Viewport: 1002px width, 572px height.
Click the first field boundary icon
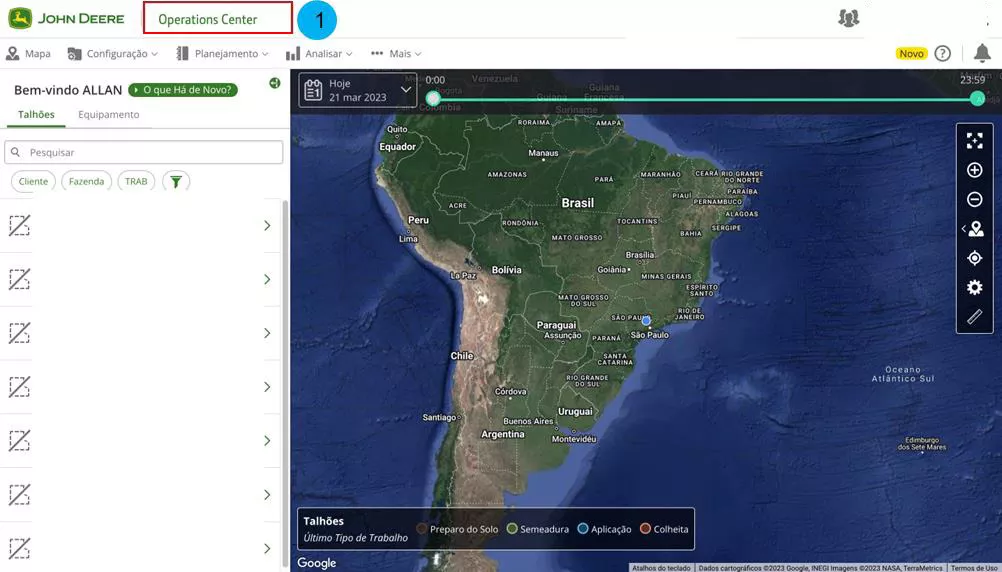point(19,226)
